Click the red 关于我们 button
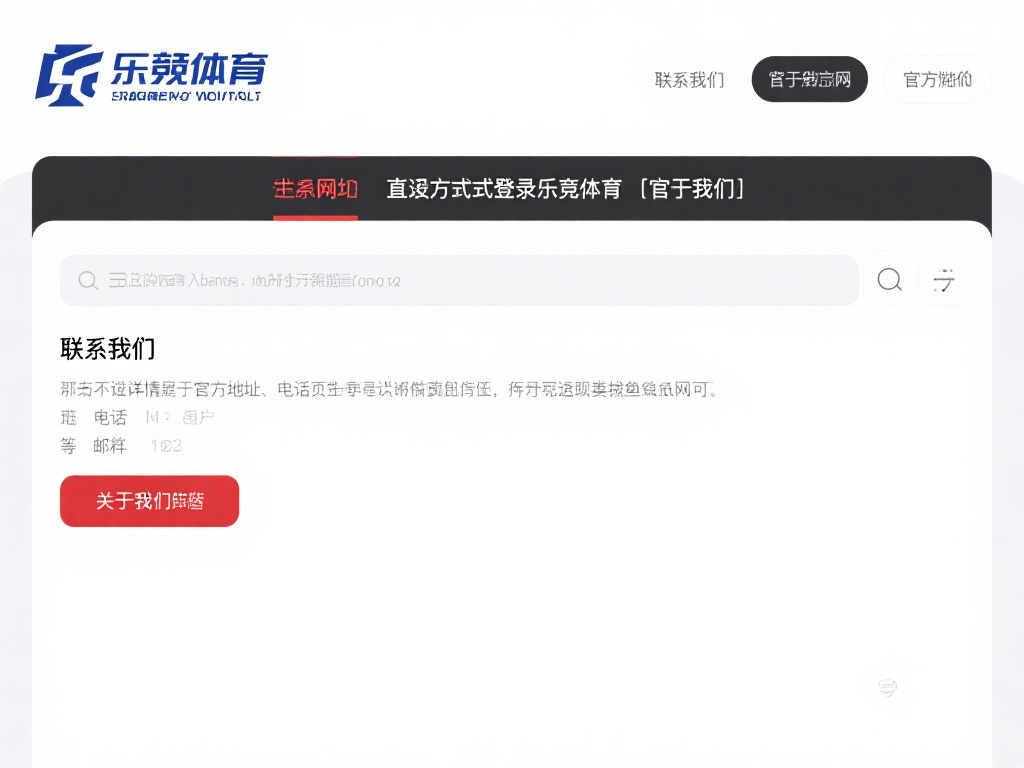 [148, 500]
